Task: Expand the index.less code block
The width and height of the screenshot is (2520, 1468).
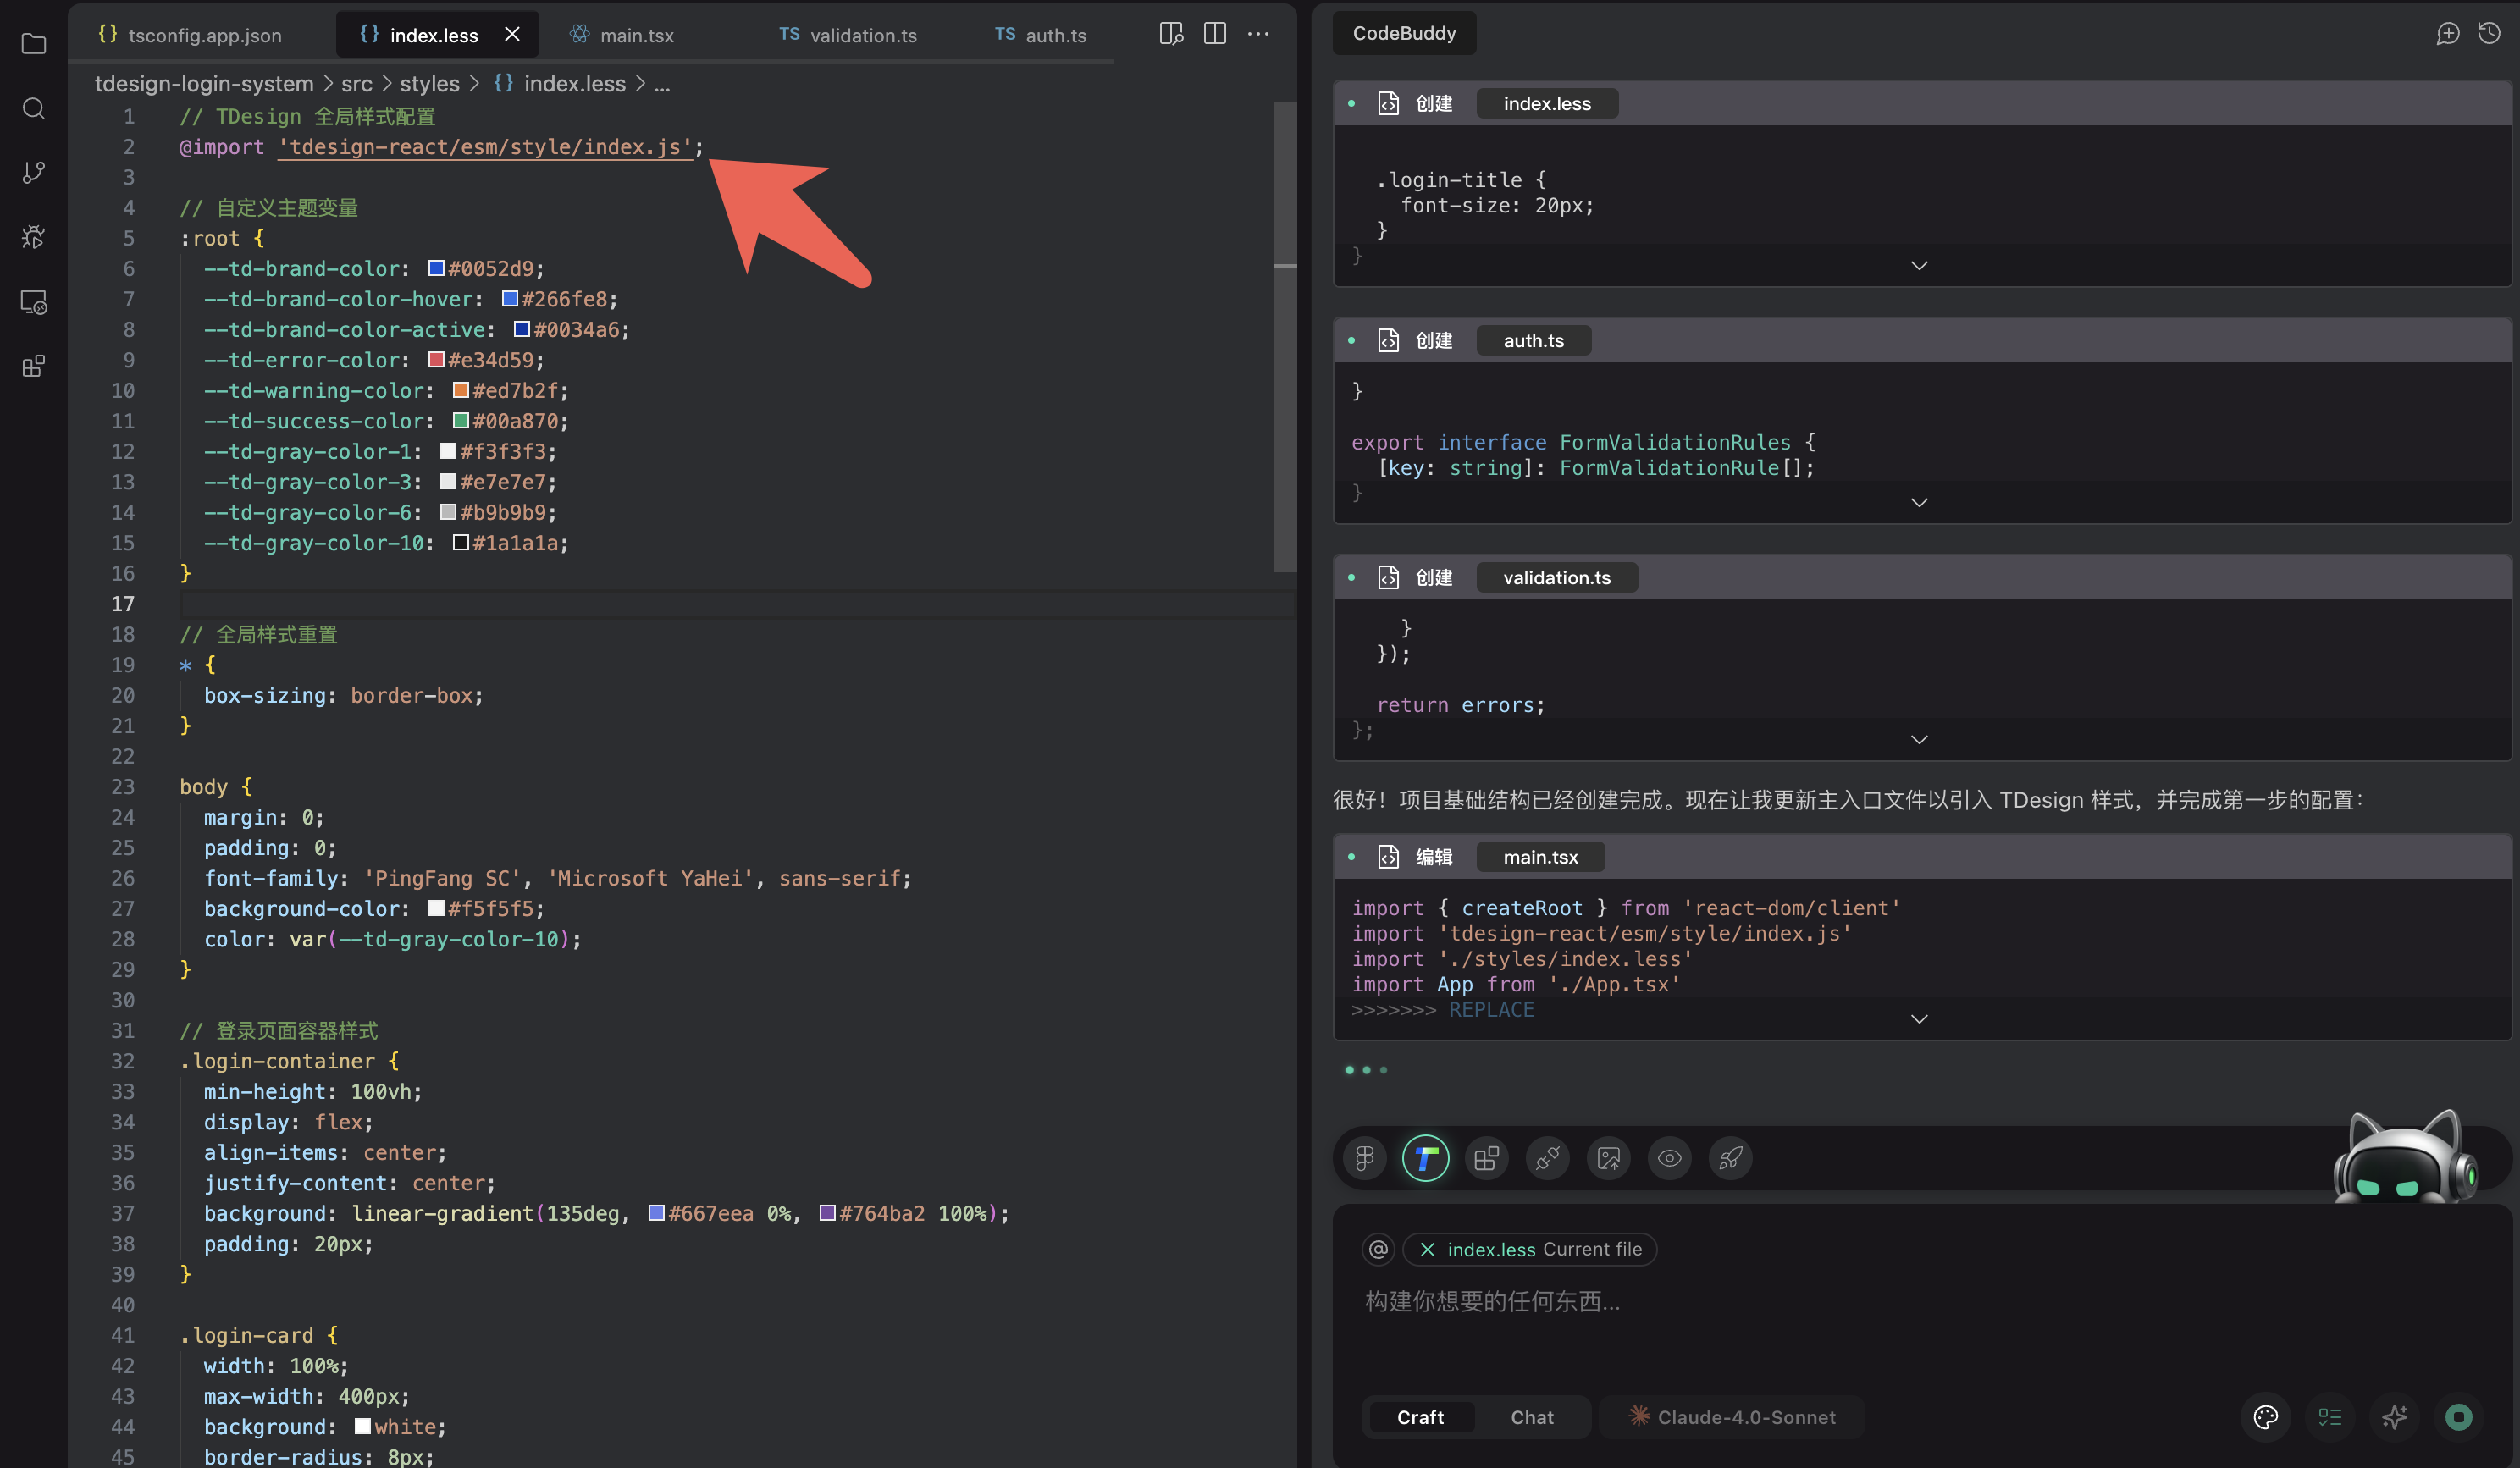Action: [1918, 265]
